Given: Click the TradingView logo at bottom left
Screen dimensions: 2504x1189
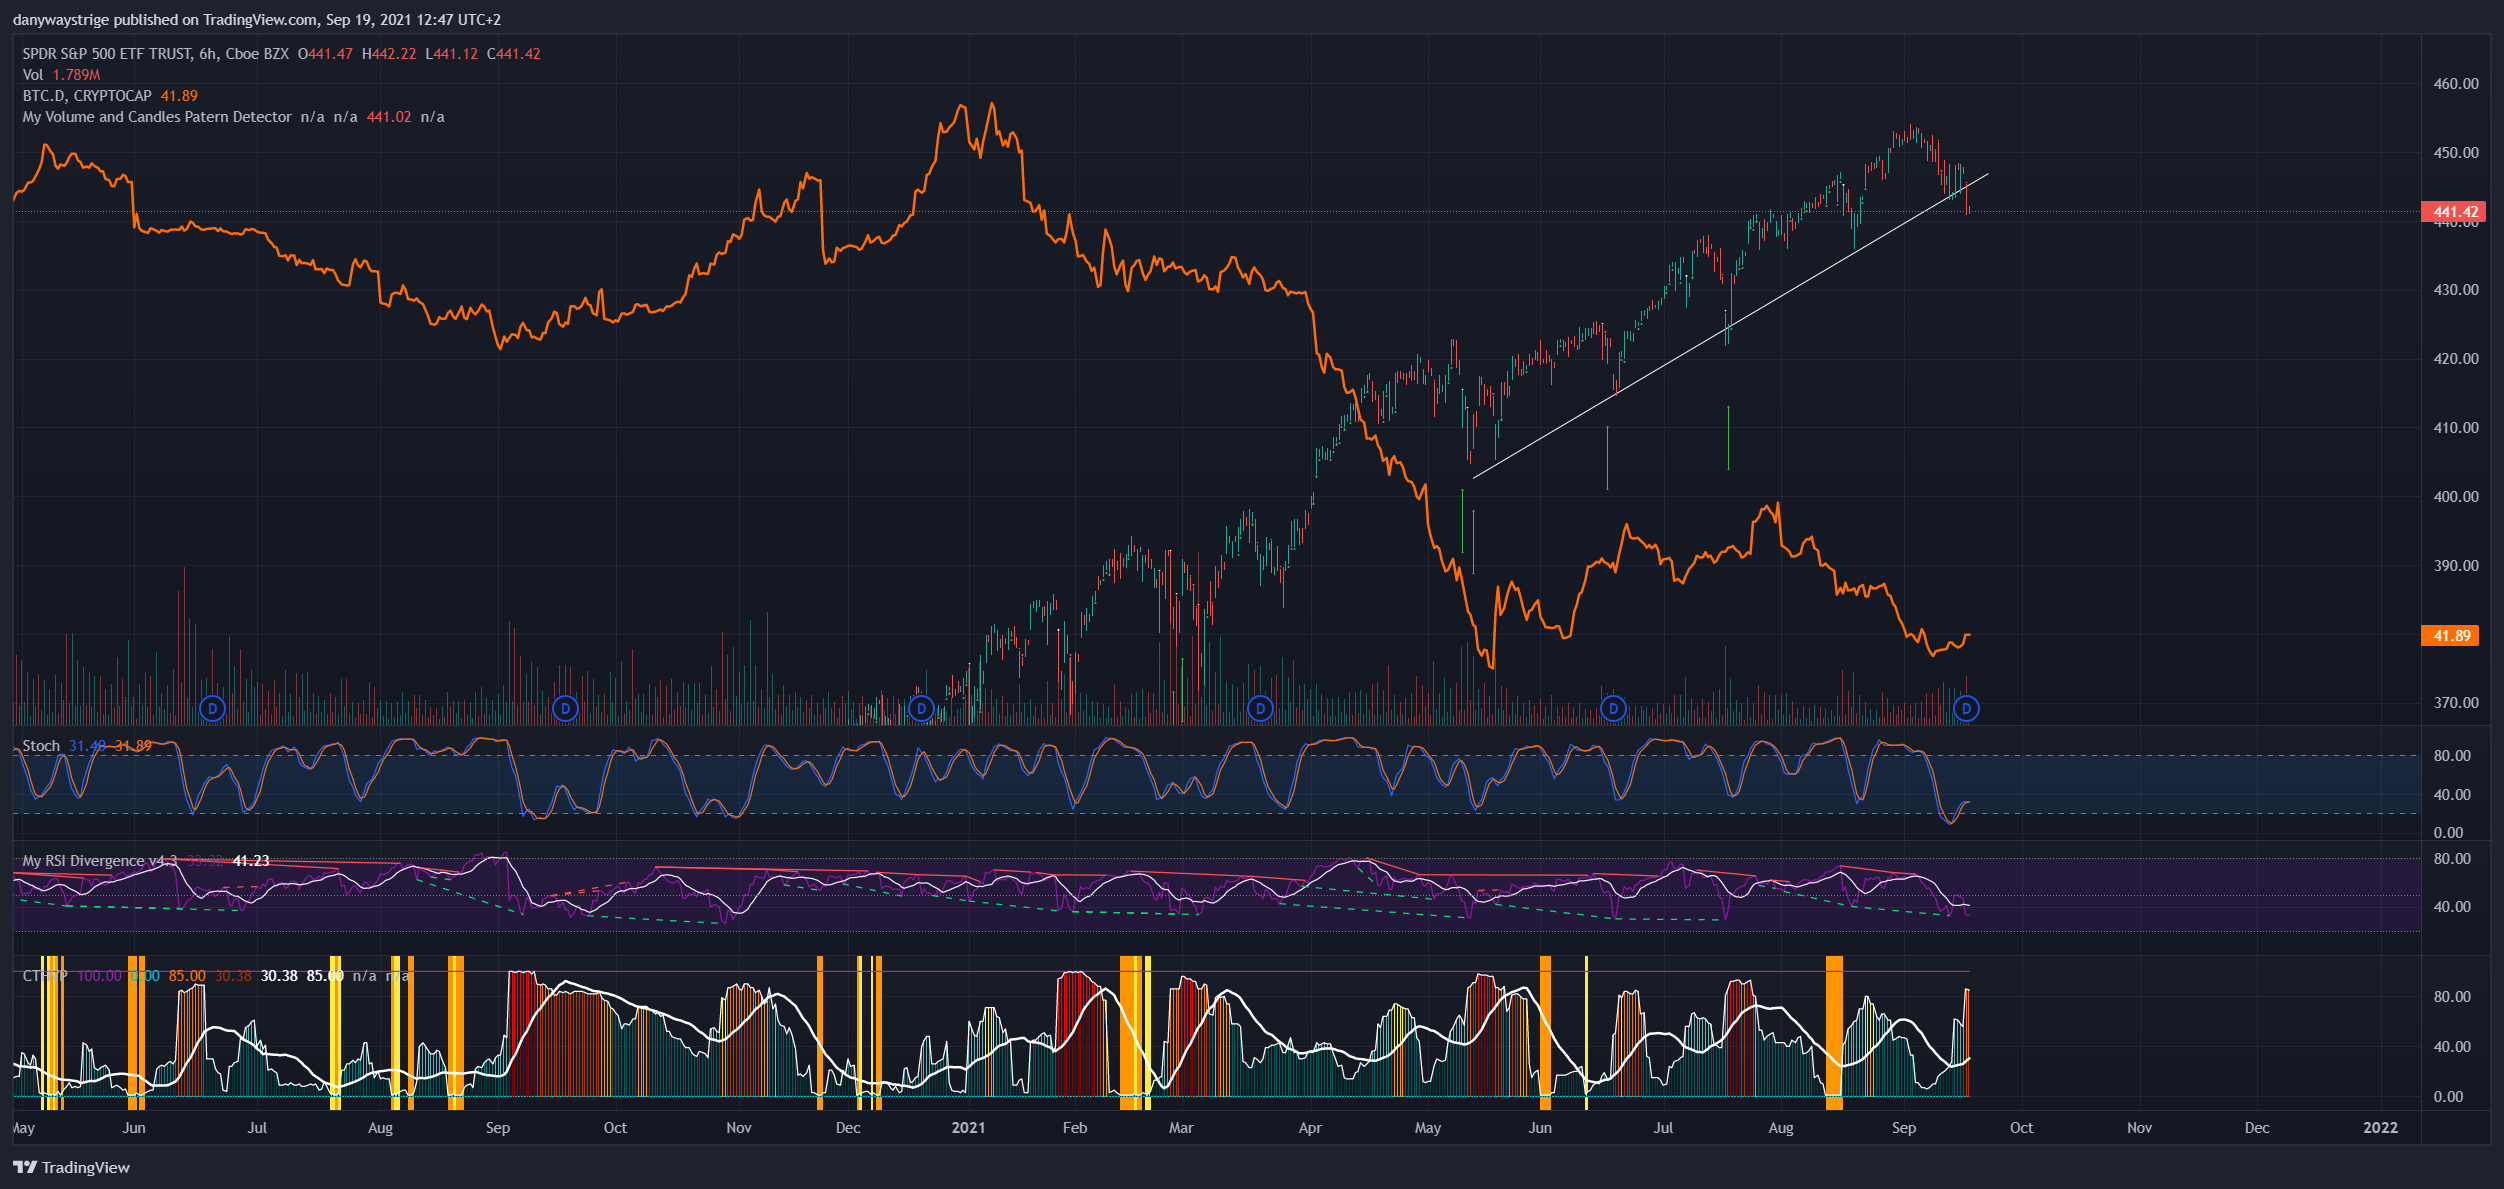Looking at the screenshot, I should (x=71, y=1167).
